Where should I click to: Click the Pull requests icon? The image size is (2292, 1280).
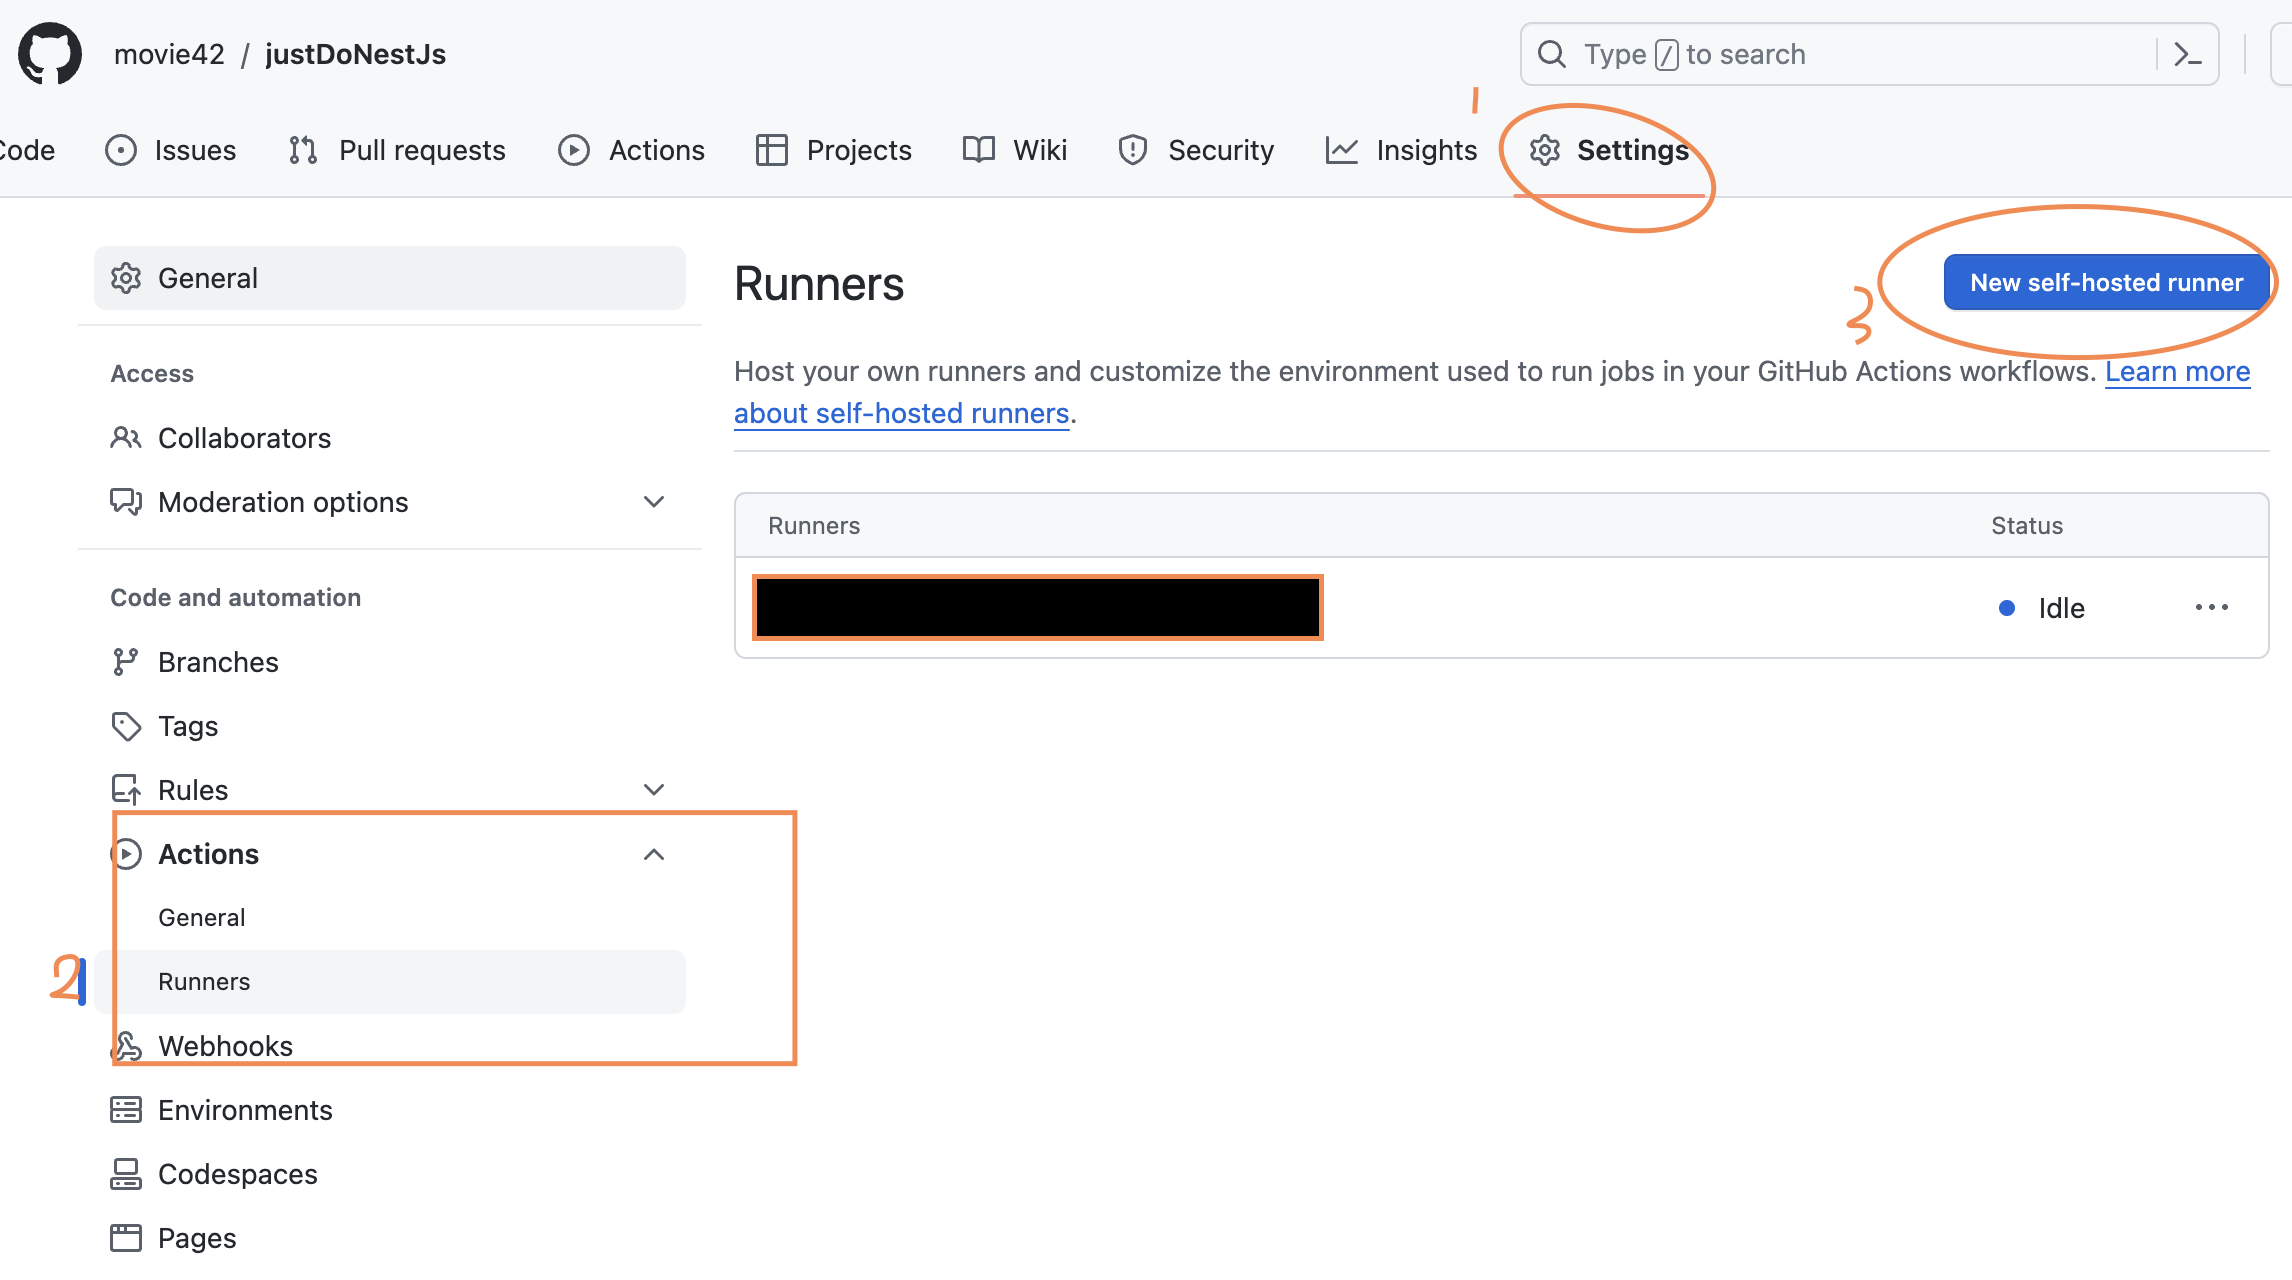(x=303, y=150)
